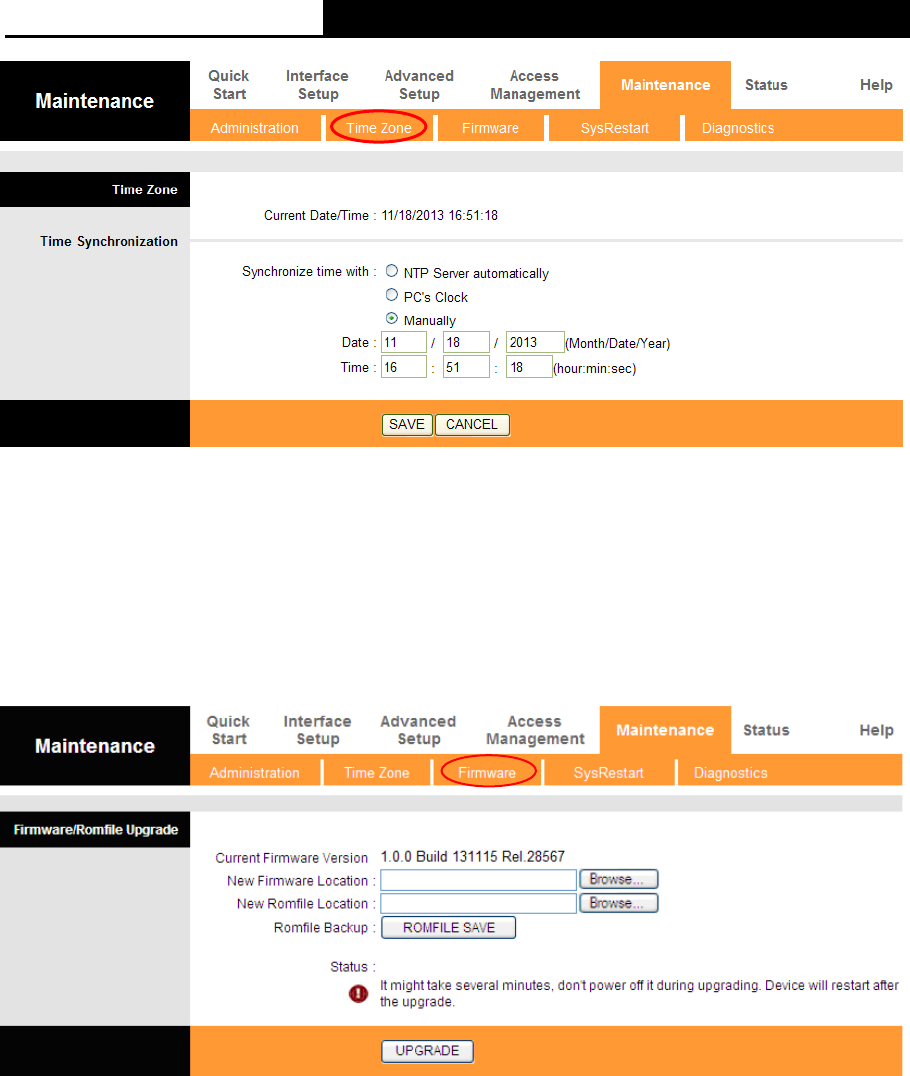
Task: Open Diagnostics submenu on the Firmware page
Action: click(x=731, y=773)
